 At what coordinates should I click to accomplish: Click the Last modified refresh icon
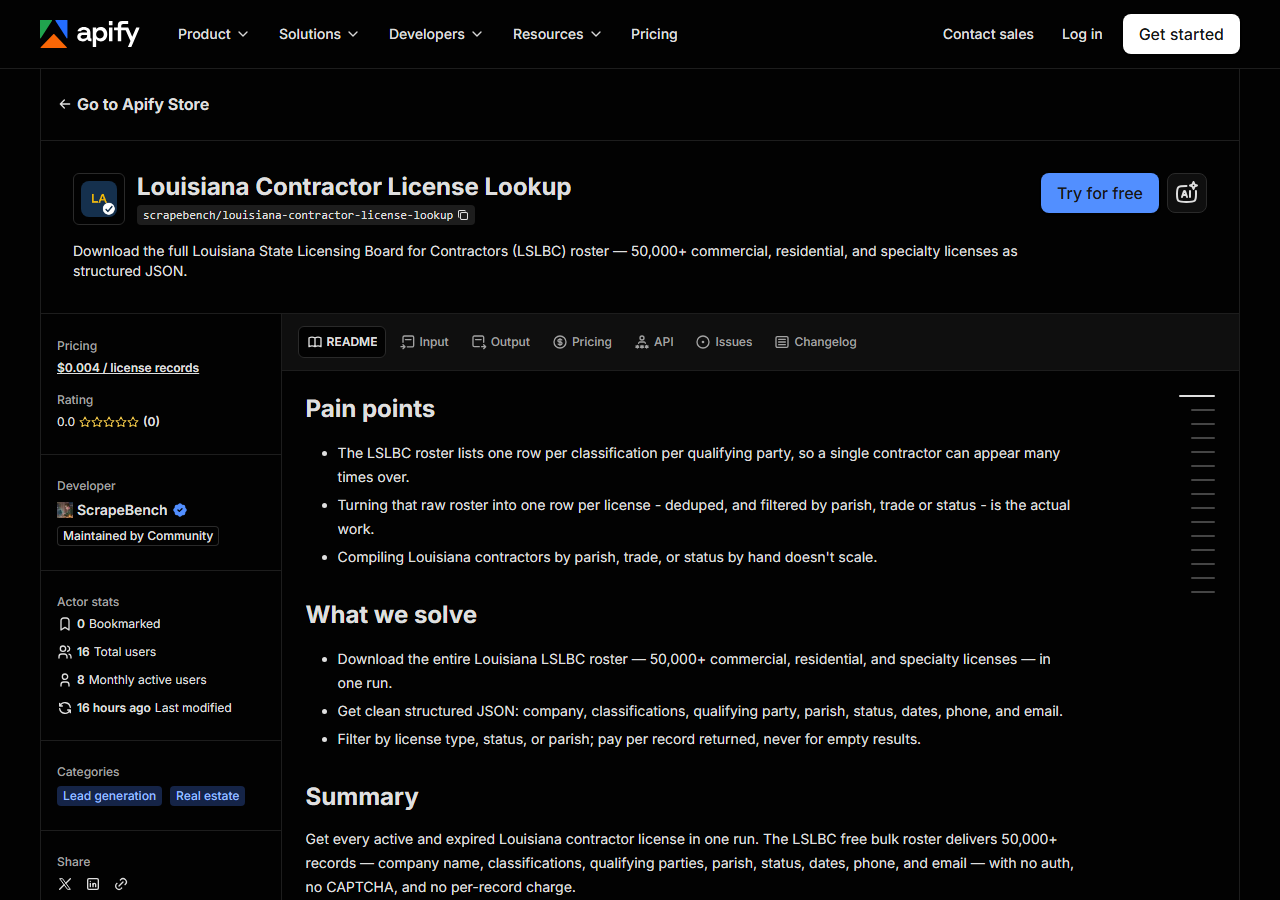coord(65,708)
